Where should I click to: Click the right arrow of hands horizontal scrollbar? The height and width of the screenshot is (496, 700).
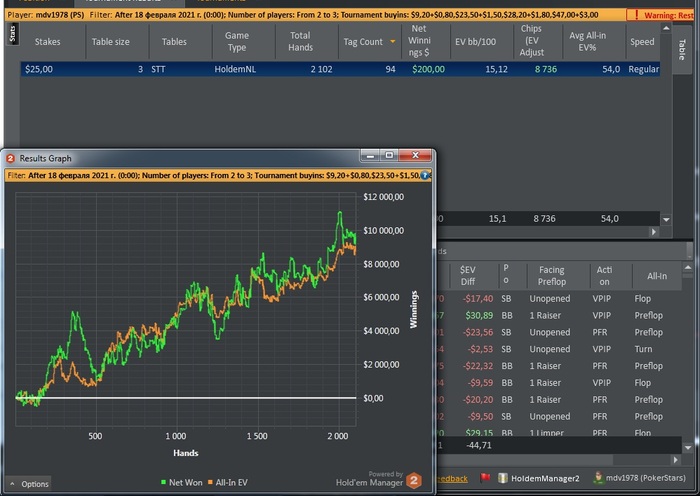point(675,459)
